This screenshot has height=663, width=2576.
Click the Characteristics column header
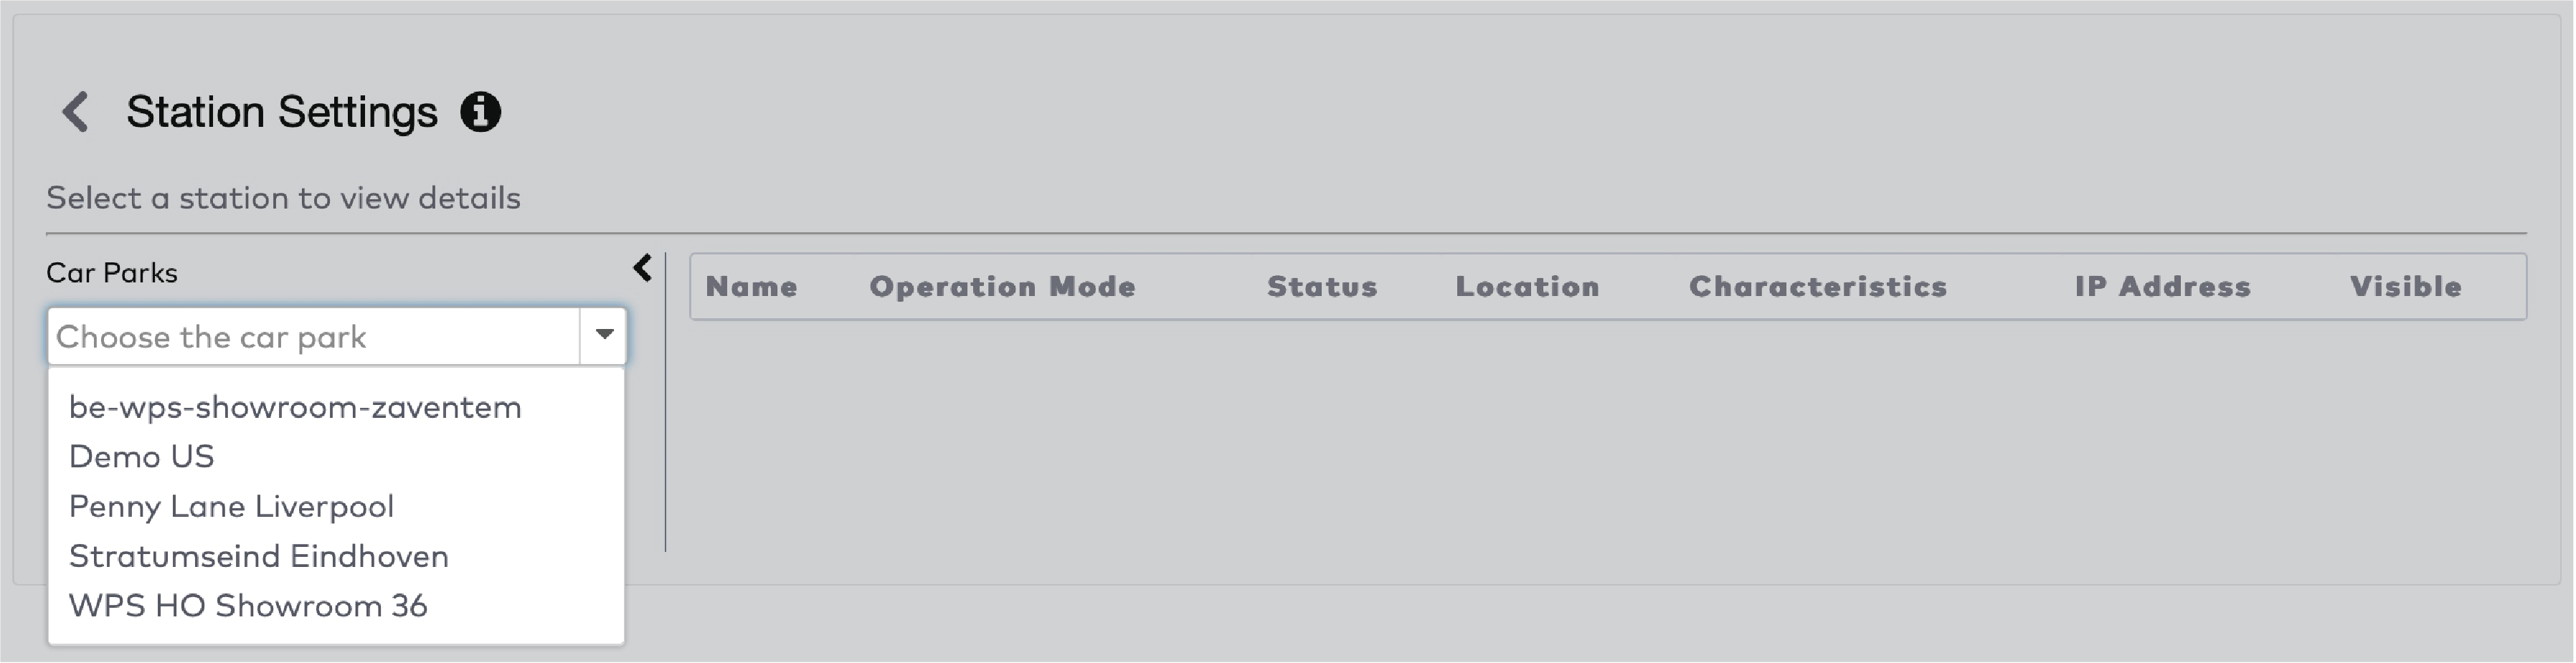click(1818, 287)
